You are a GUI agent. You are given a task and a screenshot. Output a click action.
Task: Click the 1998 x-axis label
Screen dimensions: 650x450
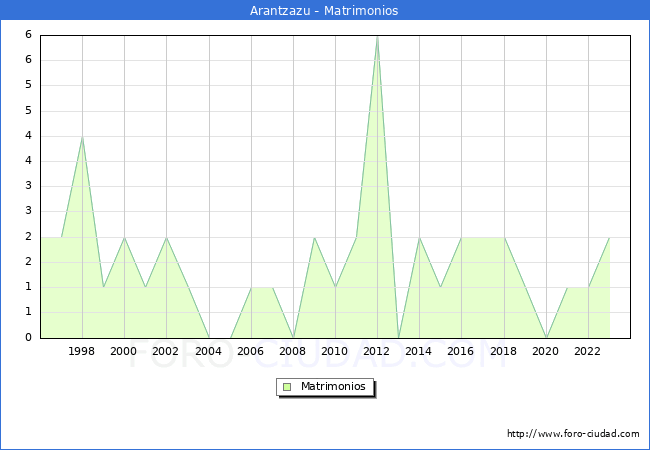tap(82, 351)
